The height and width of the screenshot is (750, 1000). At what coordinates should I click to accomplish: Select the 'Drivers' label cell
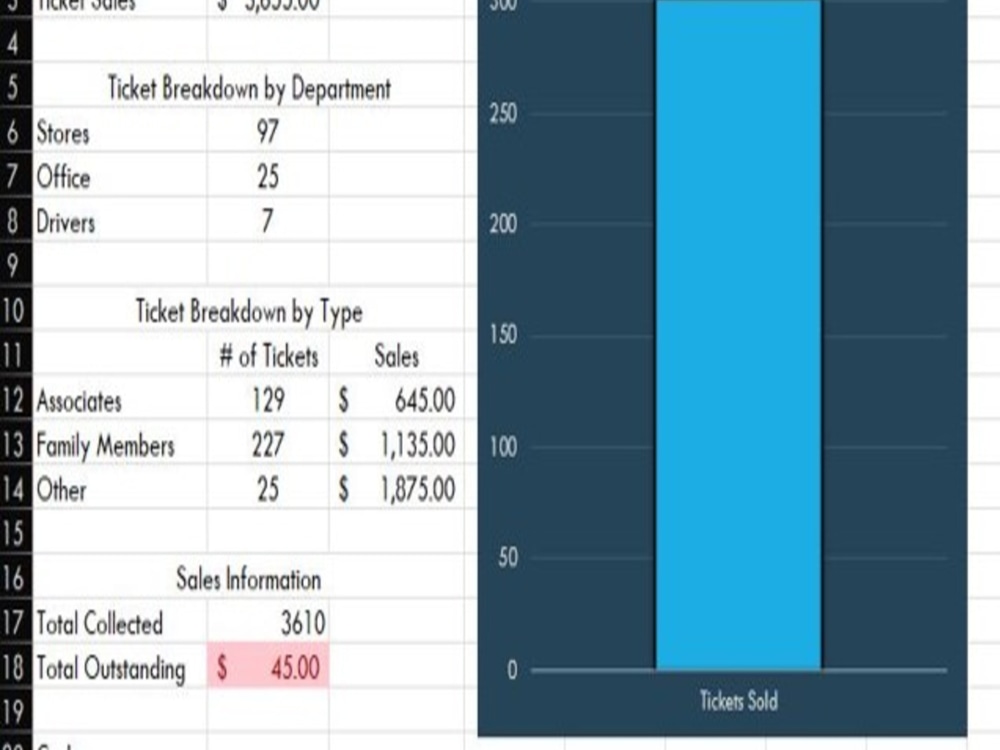120,221
